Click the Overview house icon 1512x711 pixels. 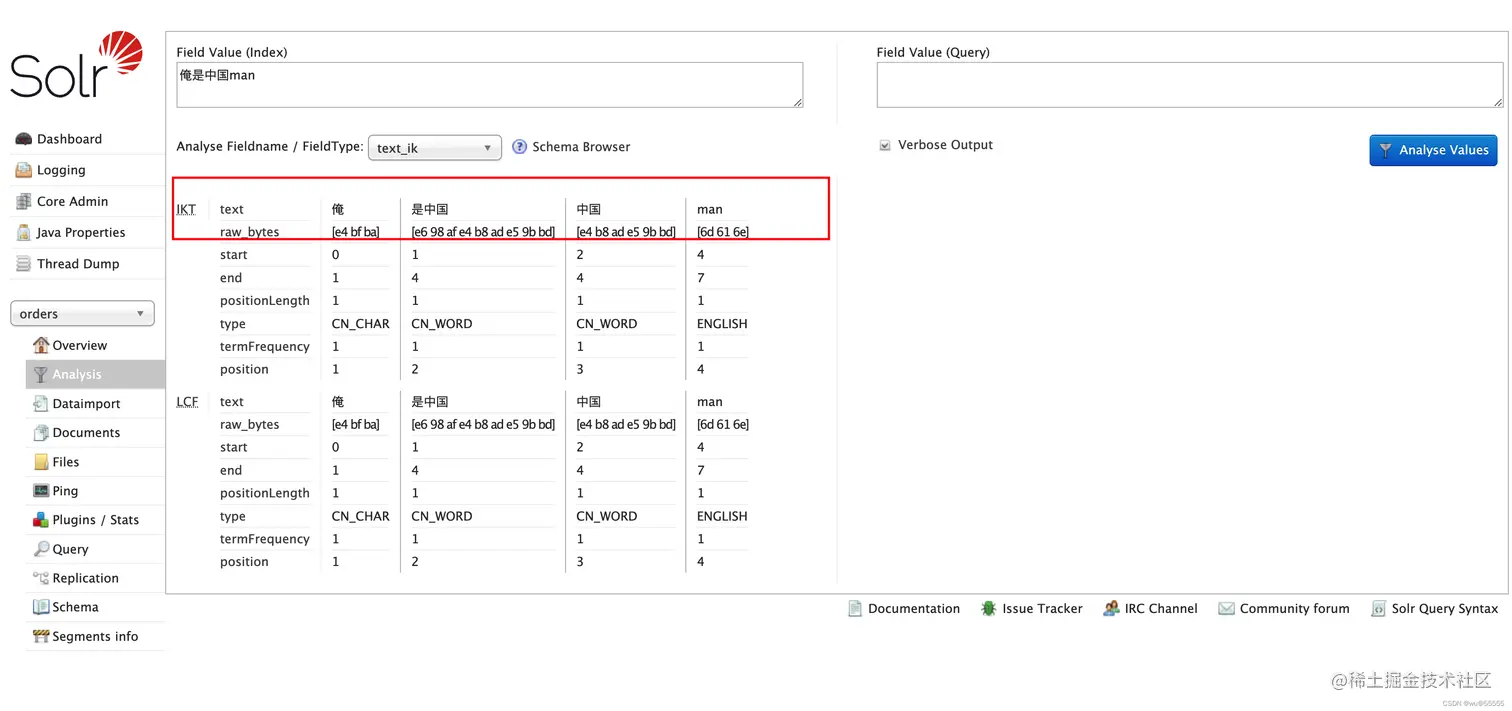click(41, 345)
